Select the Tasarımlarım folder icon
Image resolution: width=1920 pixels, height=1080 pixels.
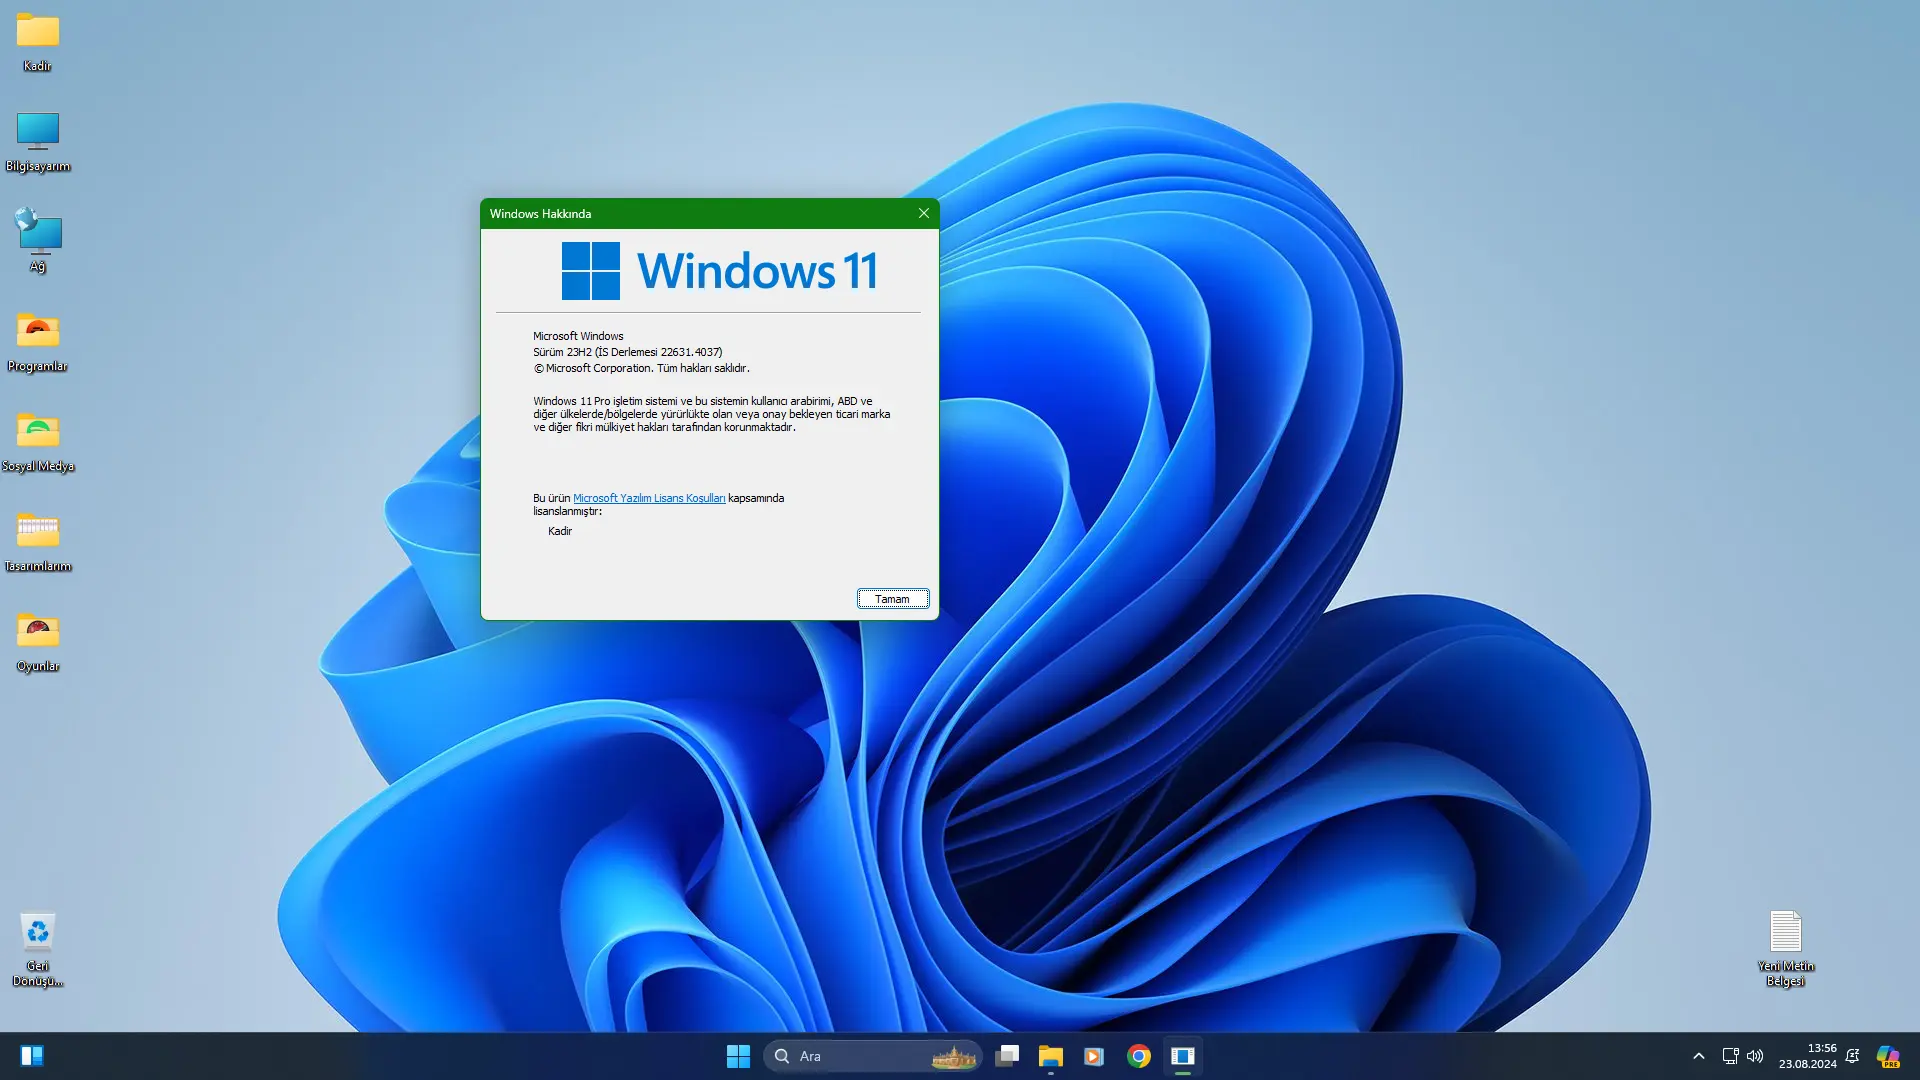point(37,542)
